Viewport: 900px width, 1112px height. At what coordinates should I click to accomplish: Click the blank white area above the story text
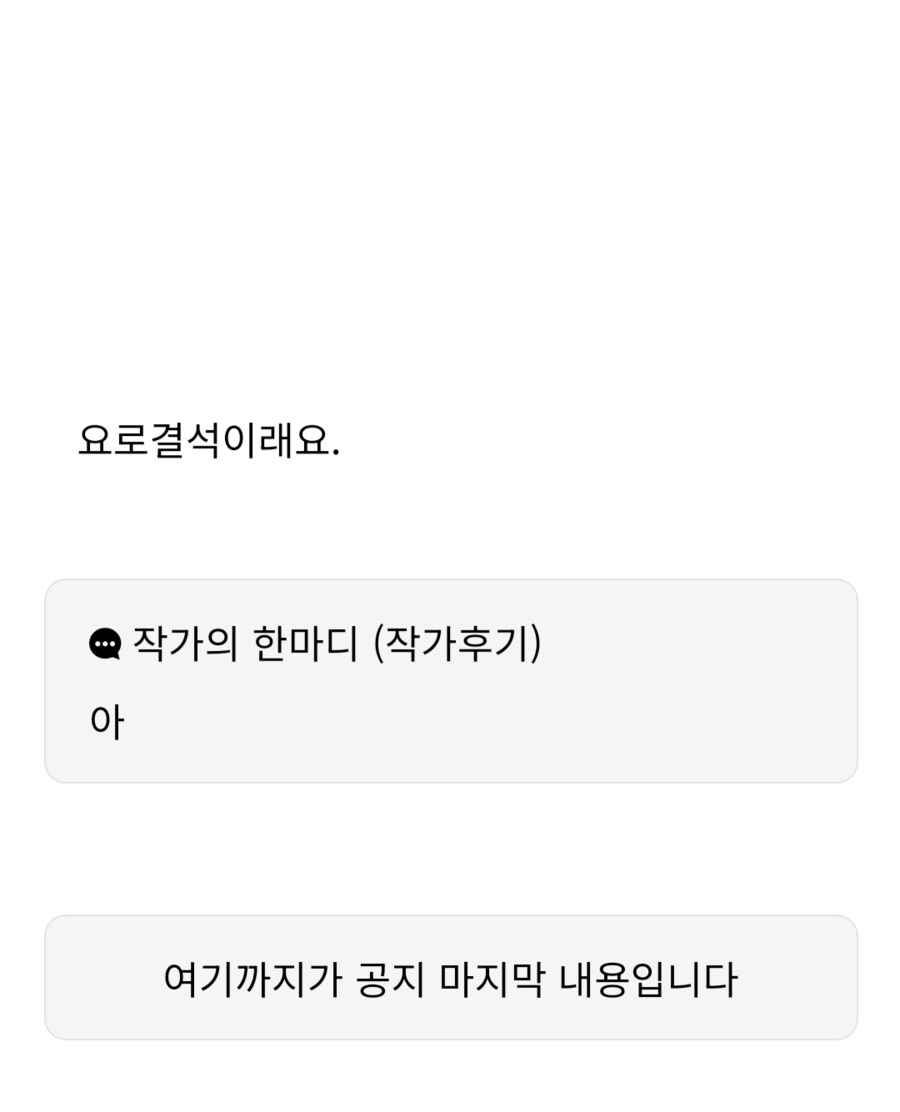(450, 200)
